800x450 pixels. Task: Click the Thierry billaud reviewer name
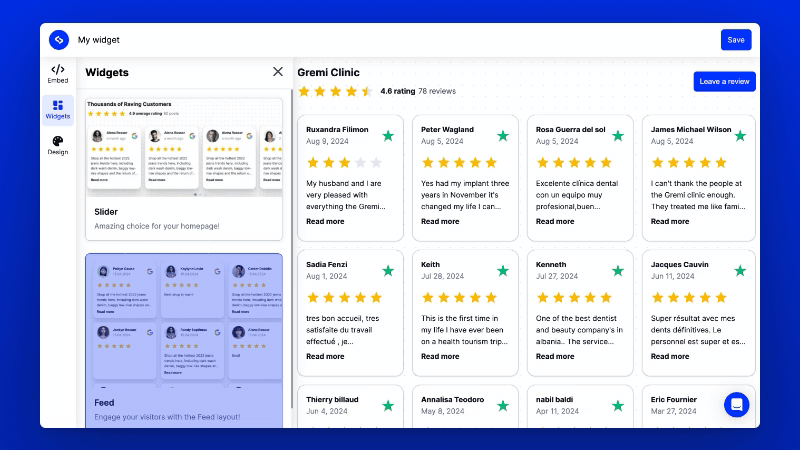click(332, 399)
